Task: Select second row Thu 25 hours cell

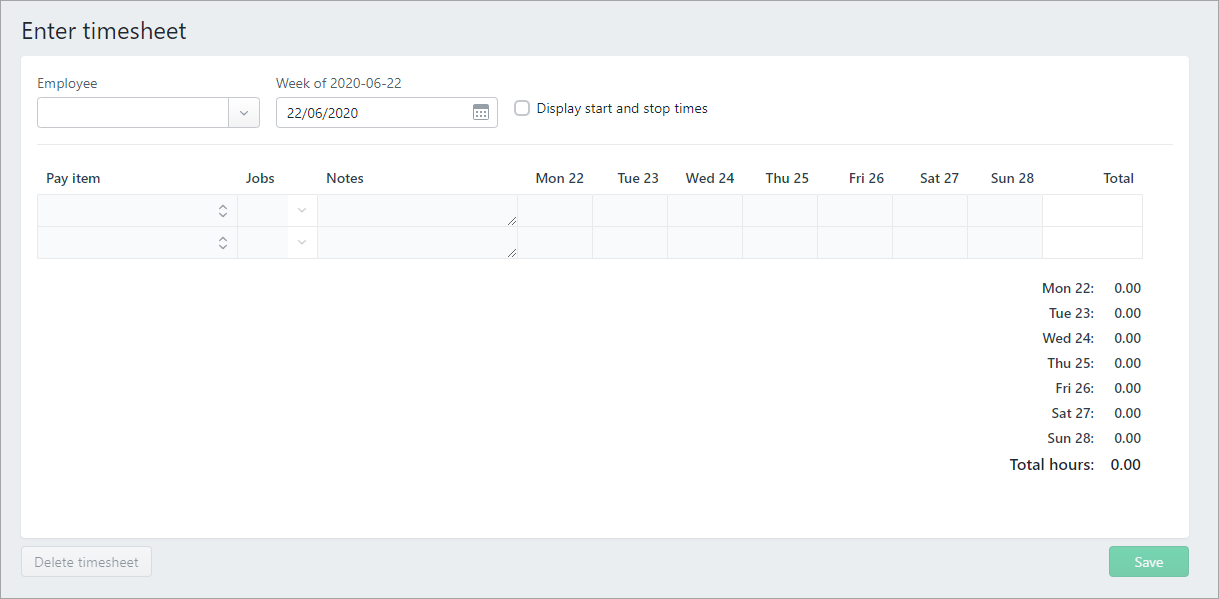Action: tap(780, 243)
